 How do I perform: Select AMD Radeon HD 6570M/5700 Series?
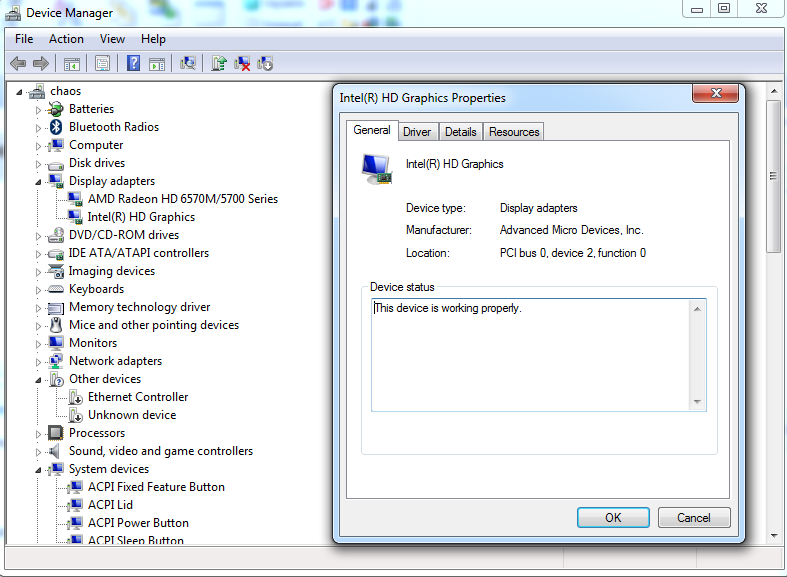coord(183,199)
